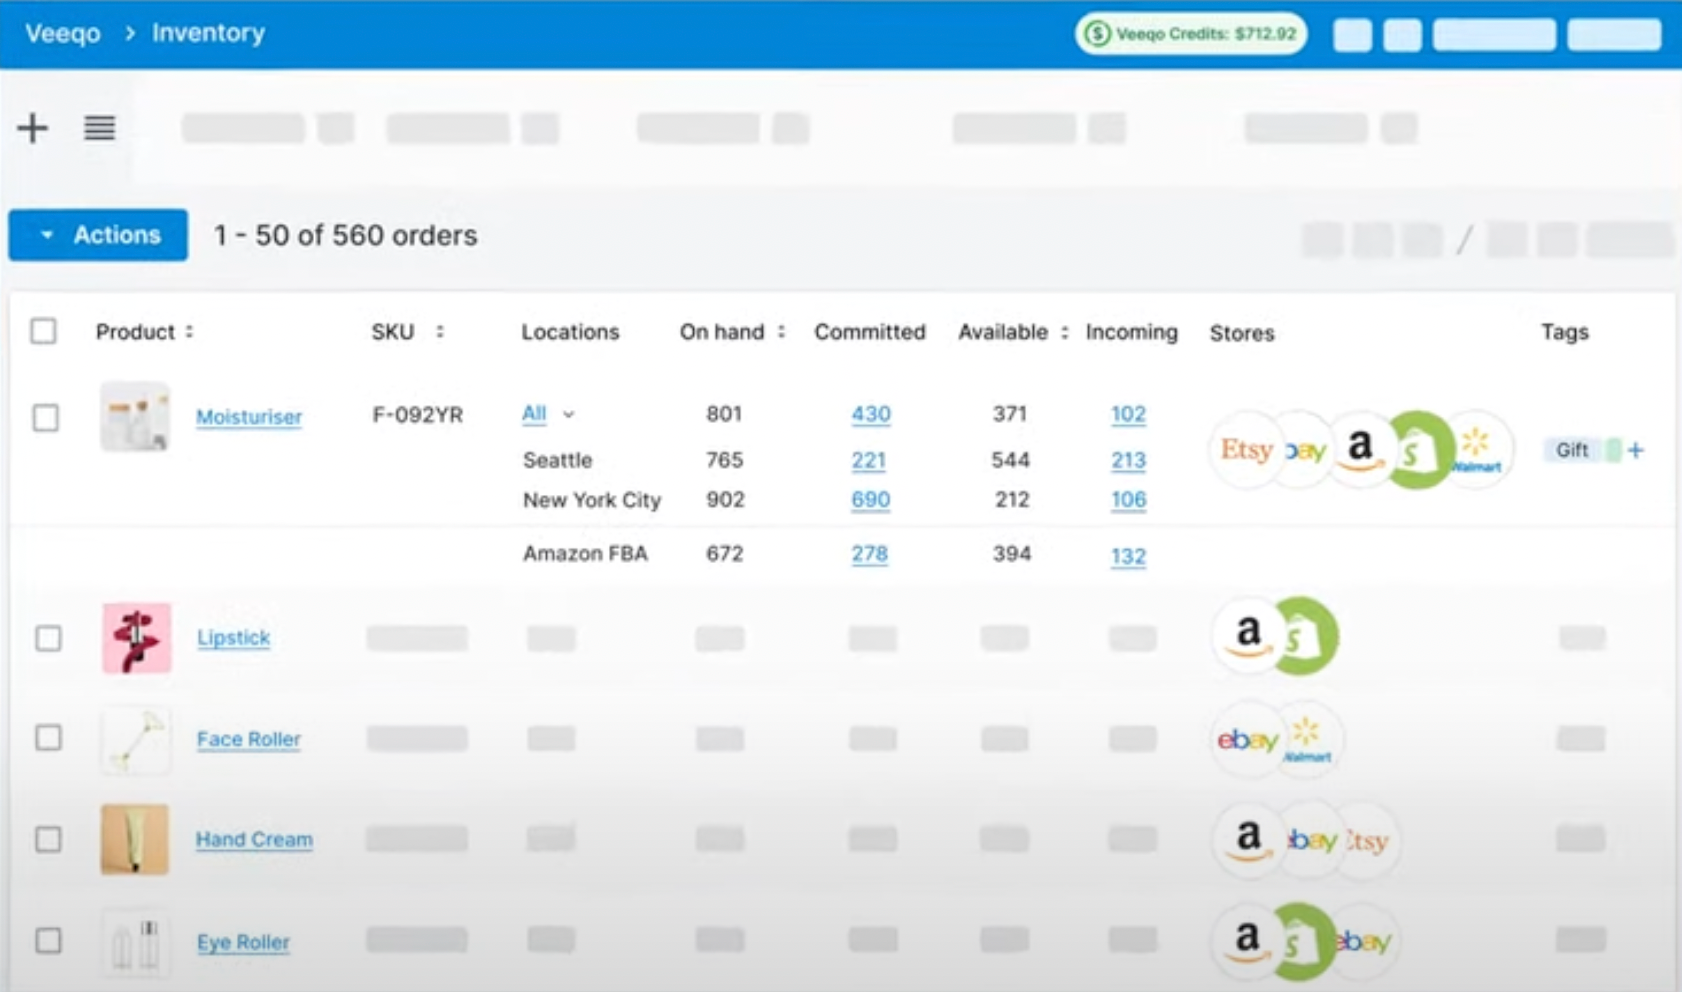
Task: Open Walmart store icon for Moisturiser
Action: point(1478,450)
